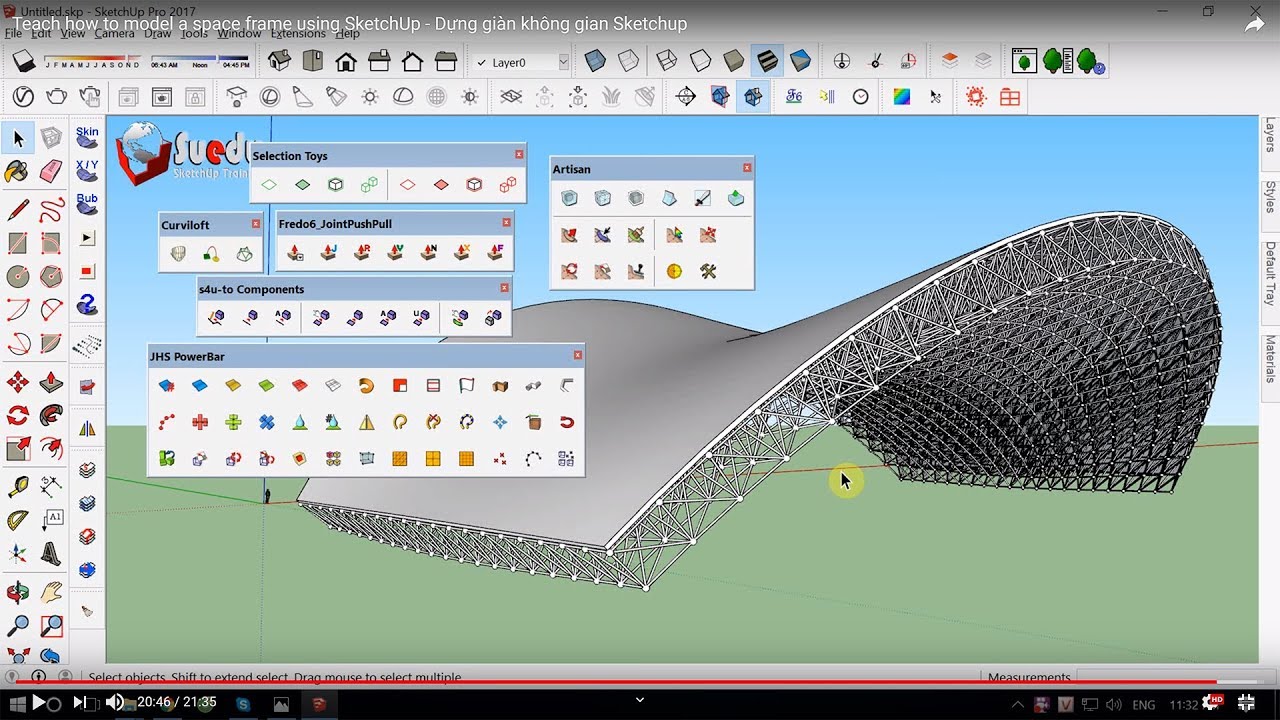Click first JointPushPull icon
1280x720 pixels.
295,252
